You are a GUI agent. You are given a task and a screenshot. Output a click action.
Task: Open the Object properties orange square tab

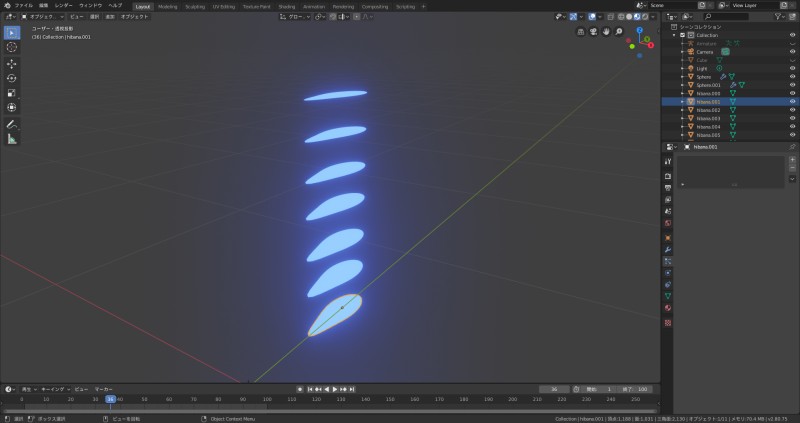click(x=668, y=238)
